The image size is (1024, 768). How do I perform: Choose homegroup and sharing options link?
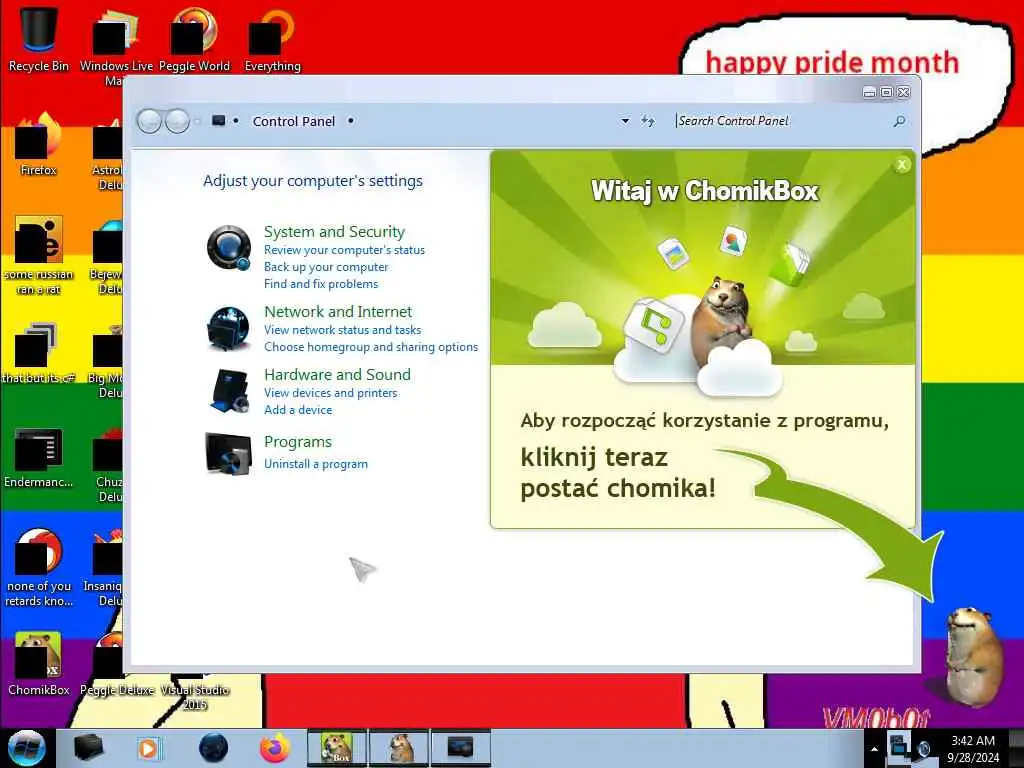[x=371, y=347]
